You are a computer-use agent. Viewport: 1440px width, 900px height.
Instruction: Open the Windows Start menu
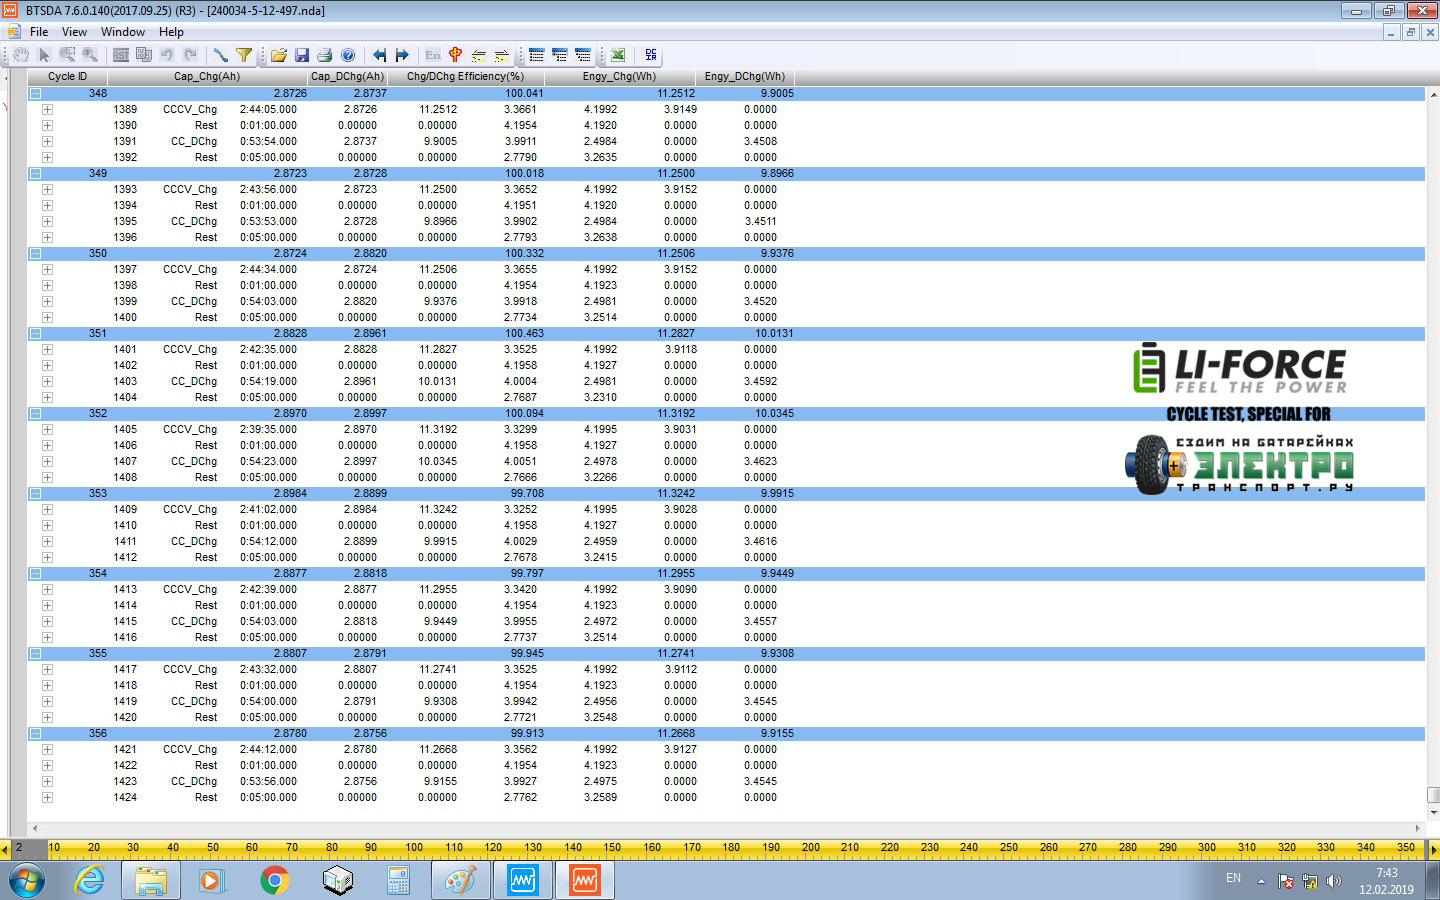click(27, 881)
